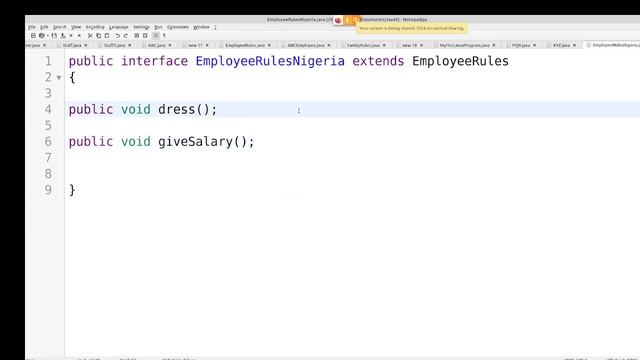
Task: Click 'EmployeeRulesNigeria' in line 1 code
Action: tap(270, 61)
